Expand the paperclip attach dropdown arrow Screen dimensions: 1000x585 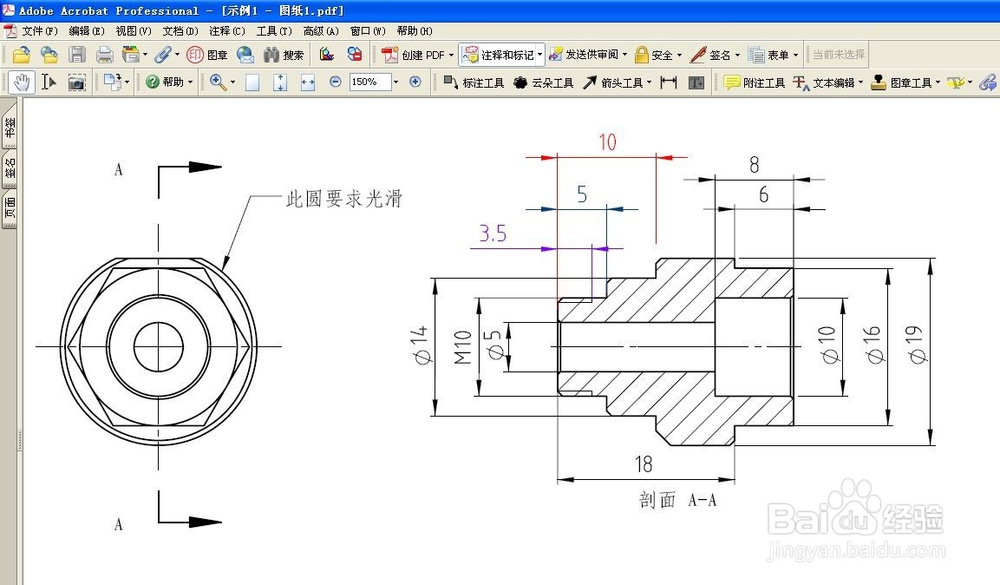coord(177,55)
